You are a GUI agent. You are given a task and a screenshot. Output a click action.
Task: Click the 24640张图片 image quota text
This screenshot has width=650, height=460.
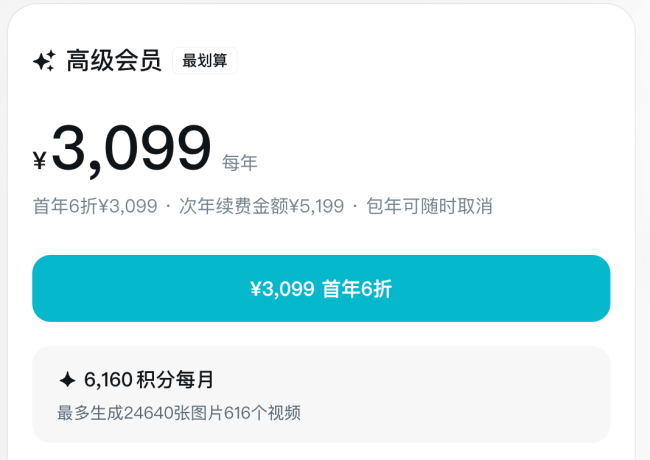pyautogui.click(x=176, y=412)
